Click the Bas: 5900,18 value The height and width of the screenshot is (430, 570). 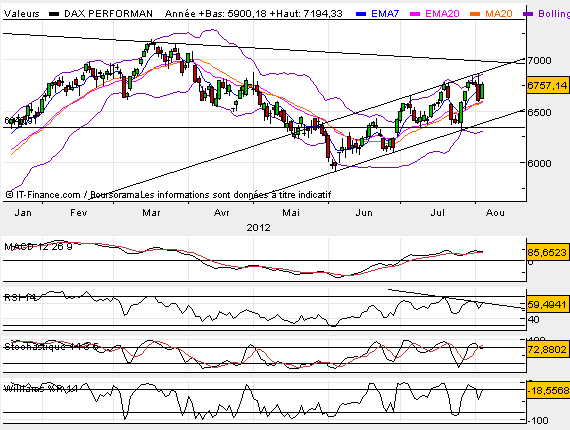click(x=234, y=14)
